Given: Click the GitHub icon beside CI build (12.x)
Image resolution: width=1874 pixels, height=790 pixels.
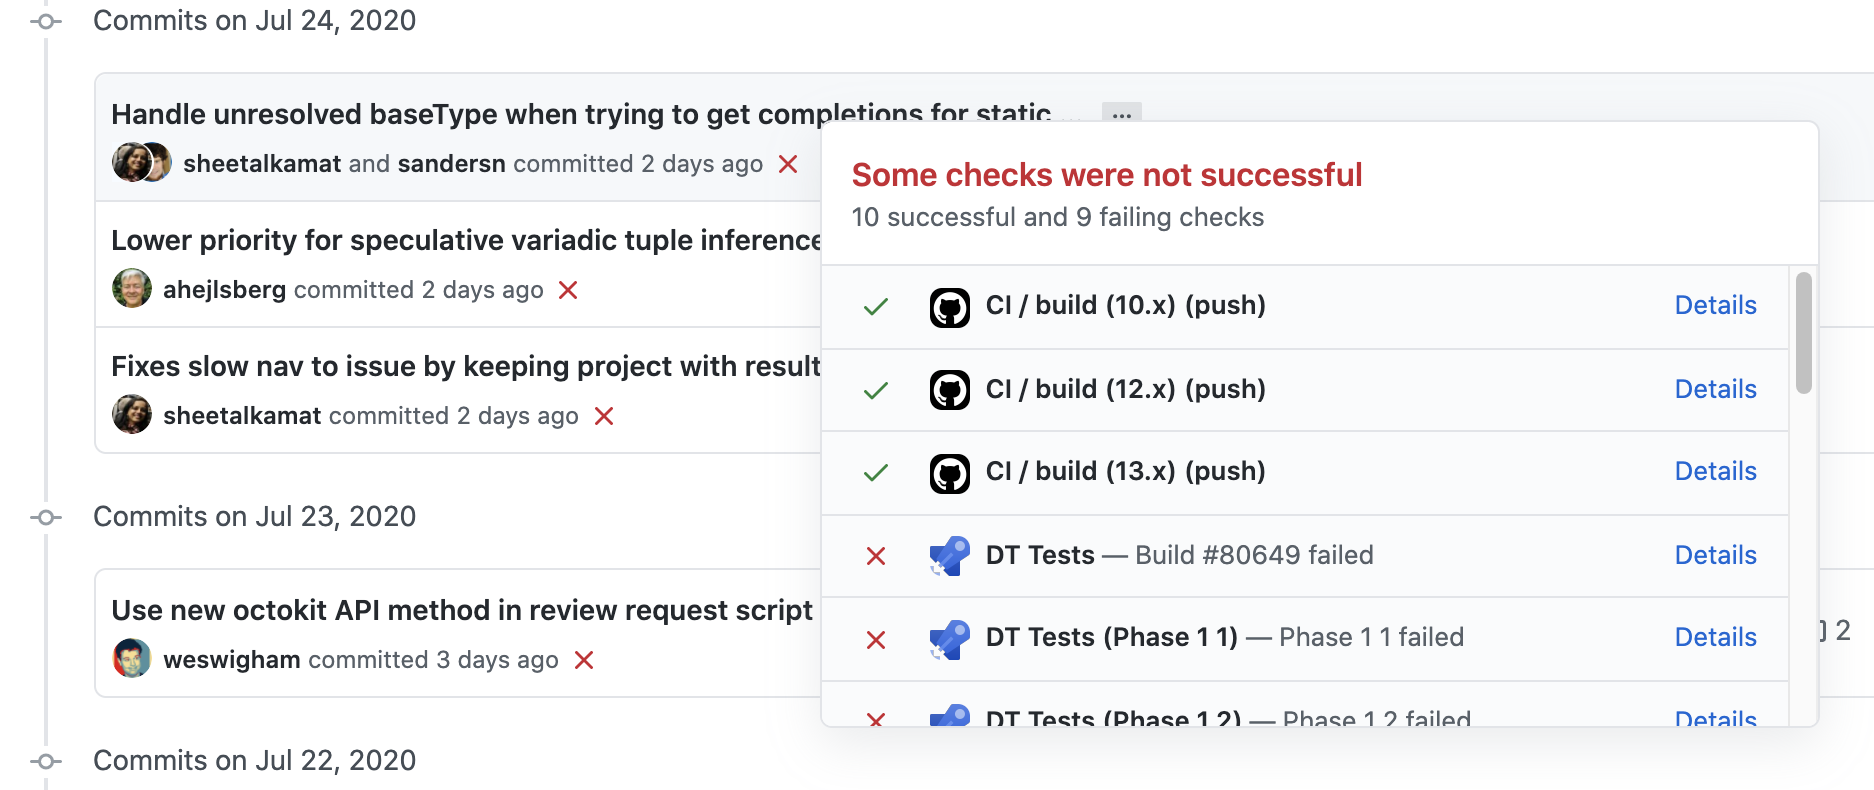Looking at the screenshot, I should coord(949,390).
